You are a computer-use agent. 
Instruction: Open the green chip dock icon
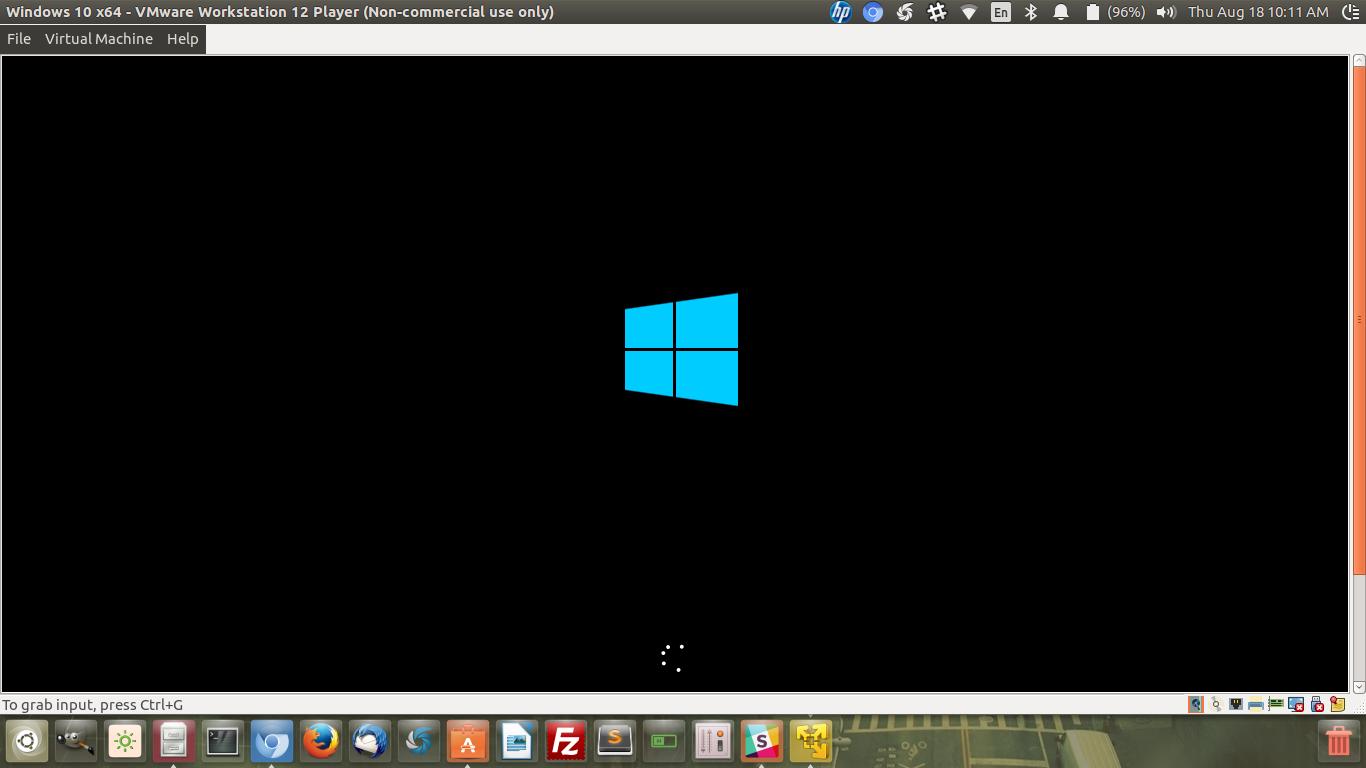pos(664,742)
